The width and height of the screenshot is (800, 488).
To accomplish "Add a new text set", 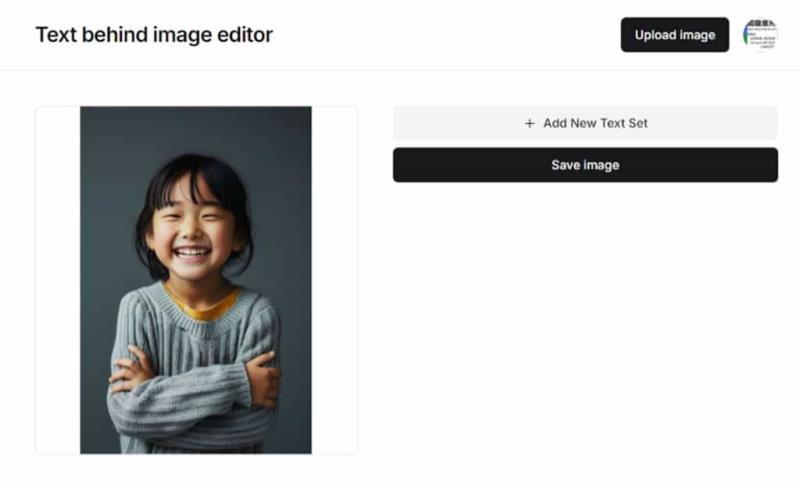I will pos(585,123).
